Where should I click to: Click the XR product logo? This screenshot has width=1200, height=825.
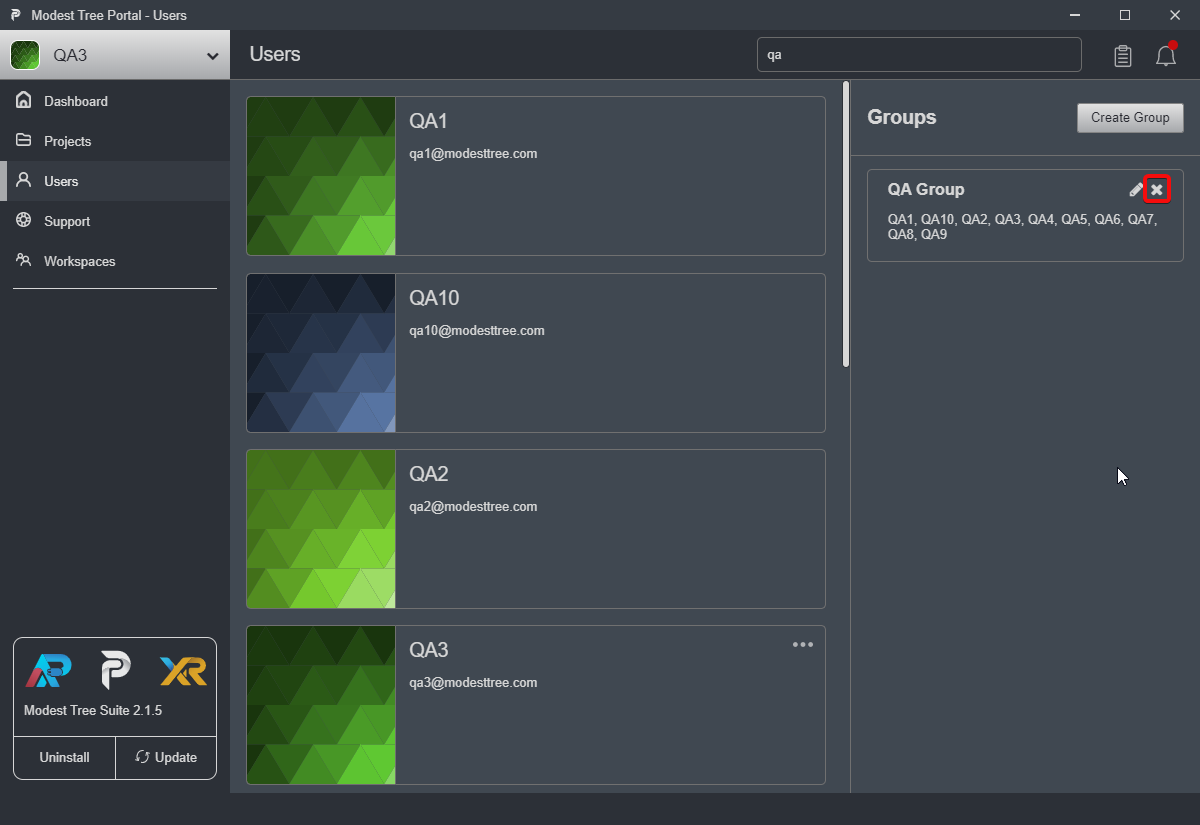tap(183, 671)
